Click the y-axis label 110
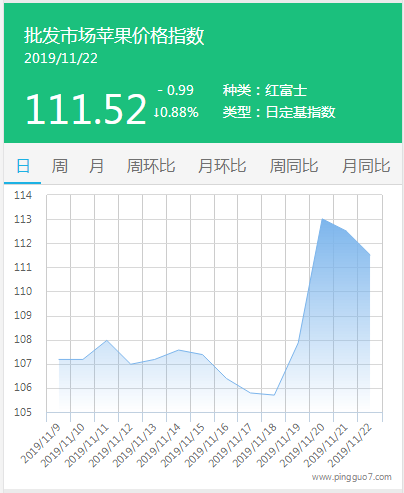The width and height of the screenshot is (404, 493). coord(23,291)
